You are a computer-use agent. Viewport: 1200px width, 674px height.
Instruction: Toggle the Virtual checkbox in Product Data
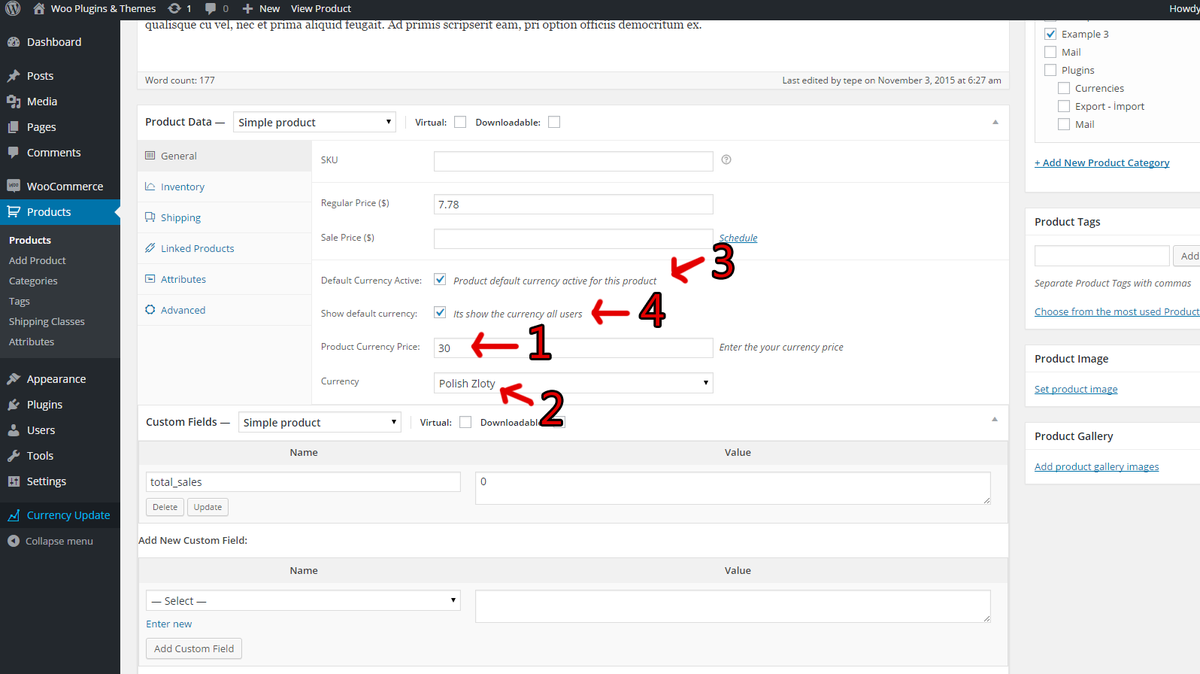coord(460,122)
